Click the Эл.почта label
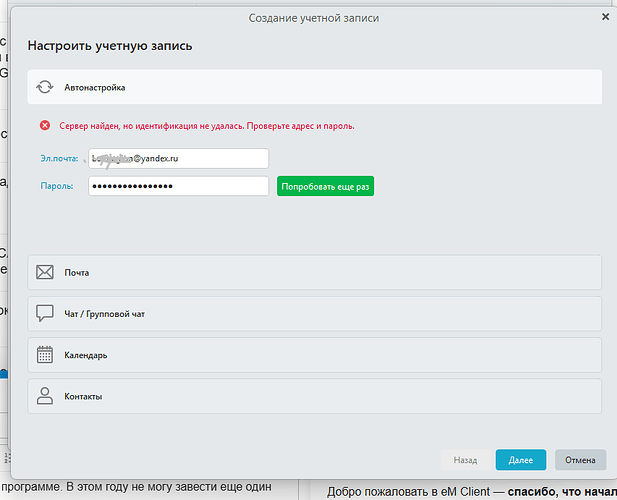This screenshot has height=500, width=617. point(59,159)
